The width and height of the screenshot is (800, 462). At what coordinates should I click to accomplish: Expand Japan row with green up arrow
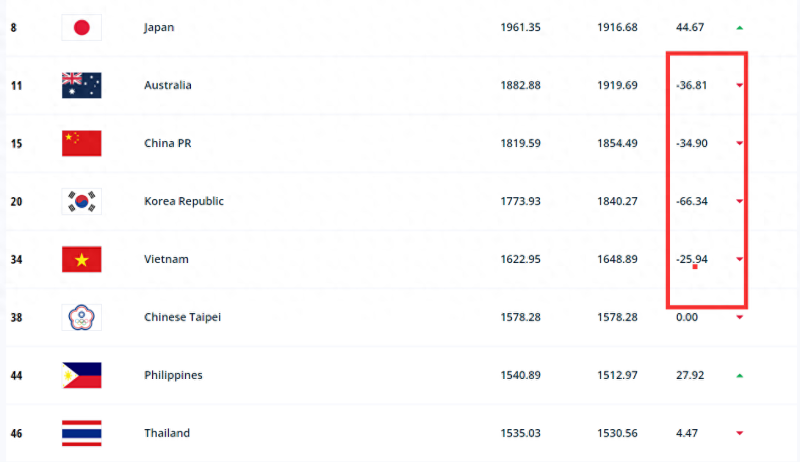pyautogui.click(x=739, y=28)
